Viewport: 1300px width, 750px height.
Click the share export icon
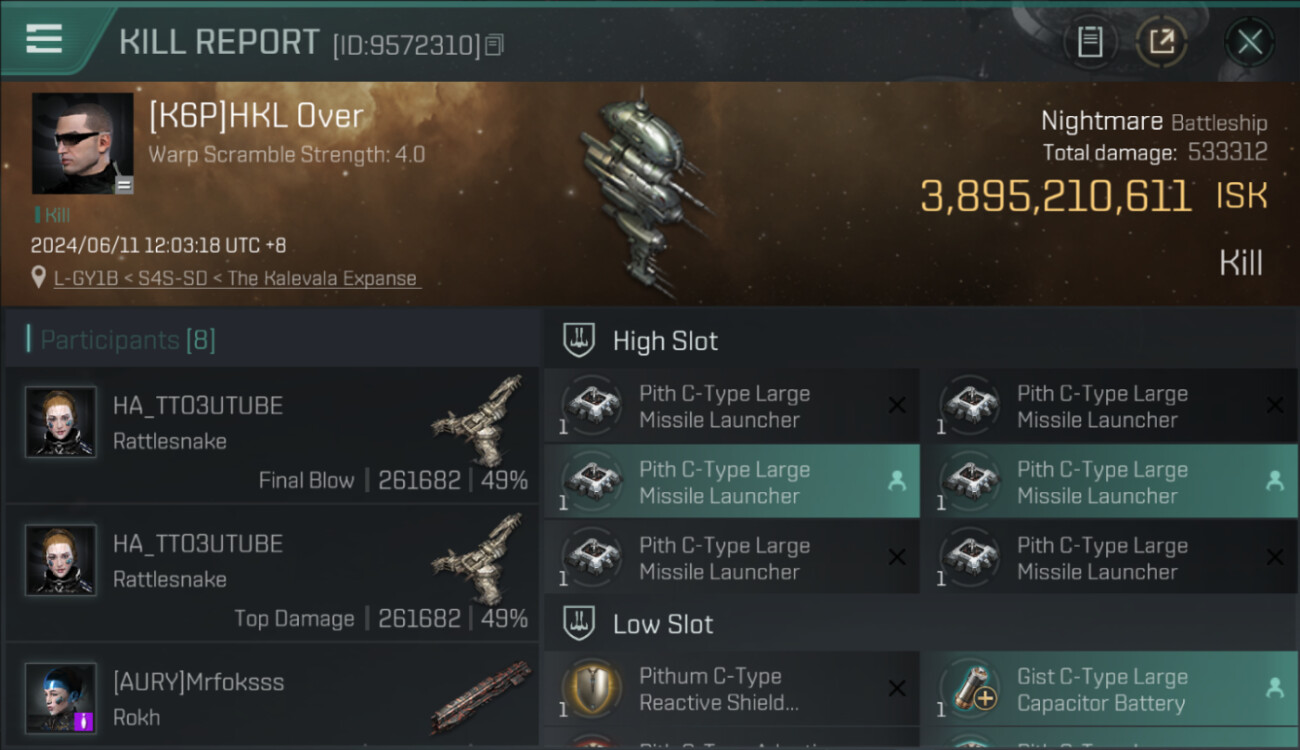[x=1161, y=42]
